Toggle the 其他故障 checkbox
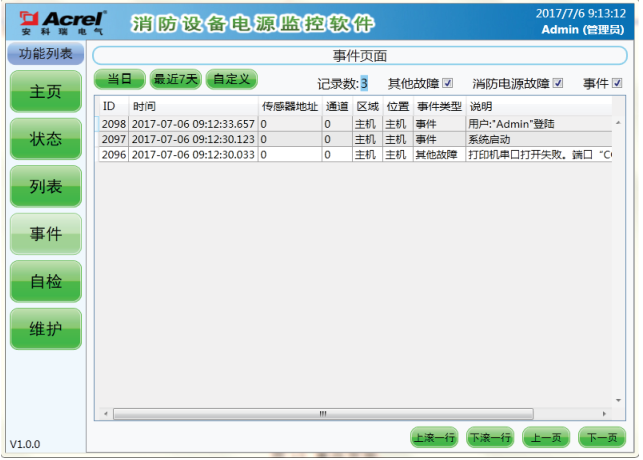Image resolution: width=643 pixels, height=460 pixels. click(x=448, y=83)
